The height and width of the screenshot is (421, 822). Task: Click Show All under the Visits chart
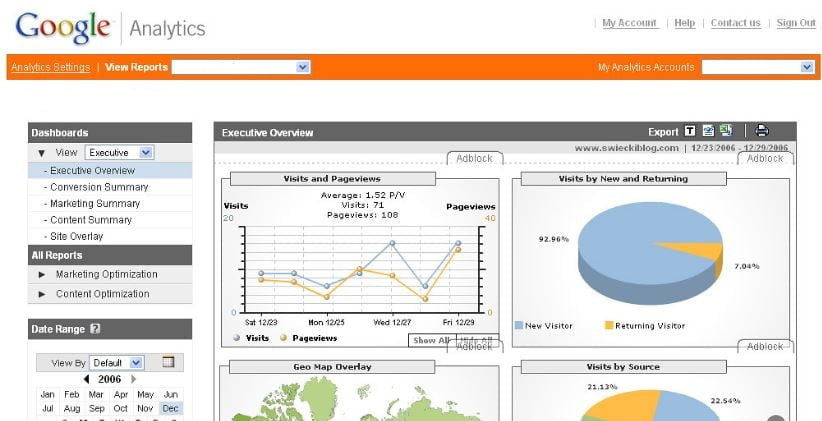pos(432,340)
